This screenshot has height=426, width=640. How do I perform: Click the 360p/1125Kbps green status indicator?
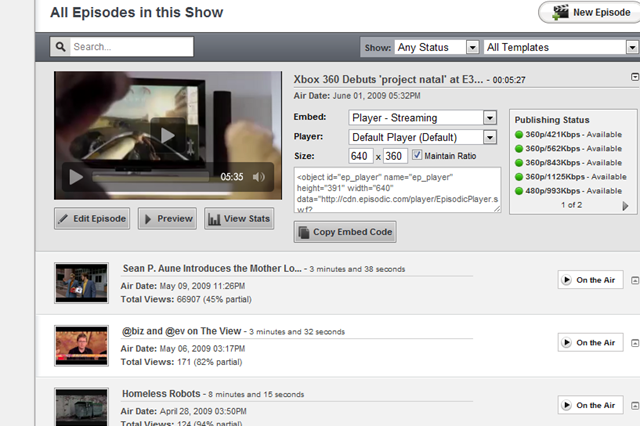coord(519,177)
